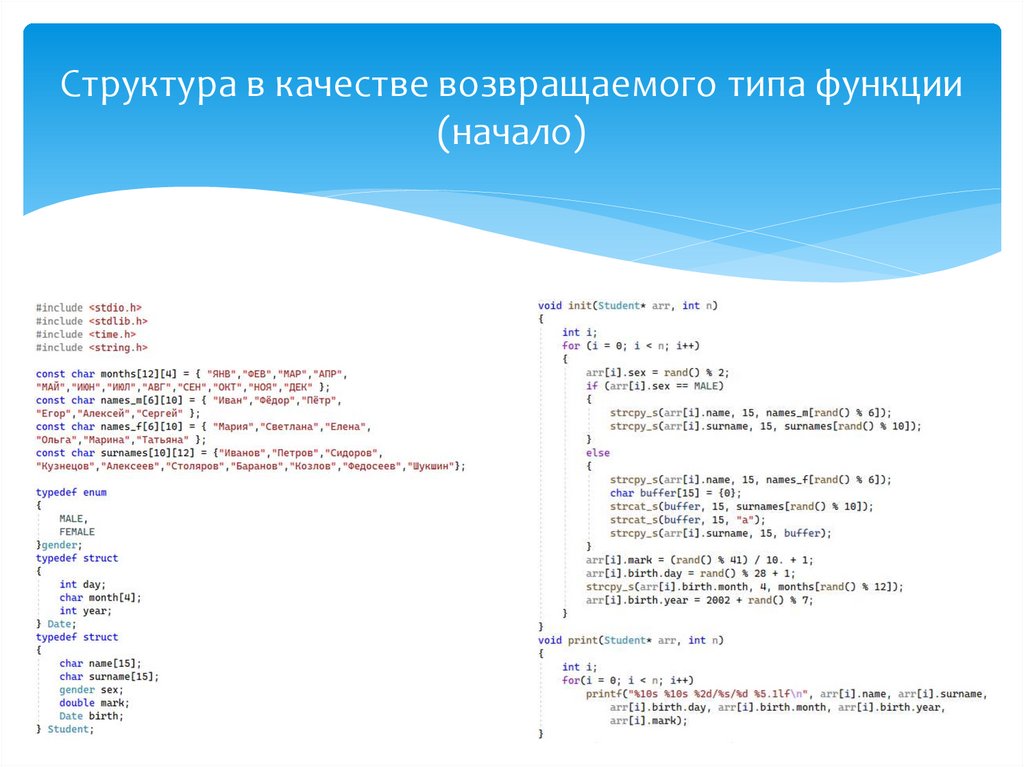The height and width of the screenshot is (767, 1024).
Task: Click the "char month[4];" field
Action: [100, 598]
